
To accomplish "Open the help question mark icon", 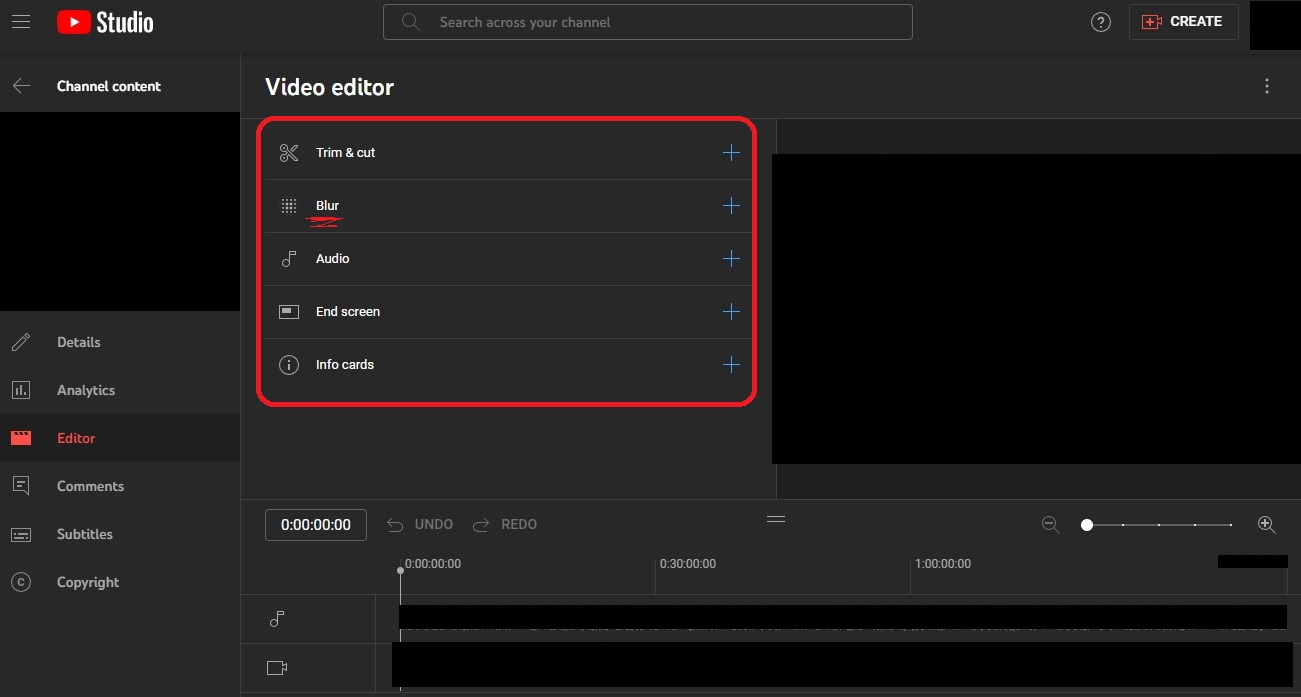I will tap(1101, 22).
